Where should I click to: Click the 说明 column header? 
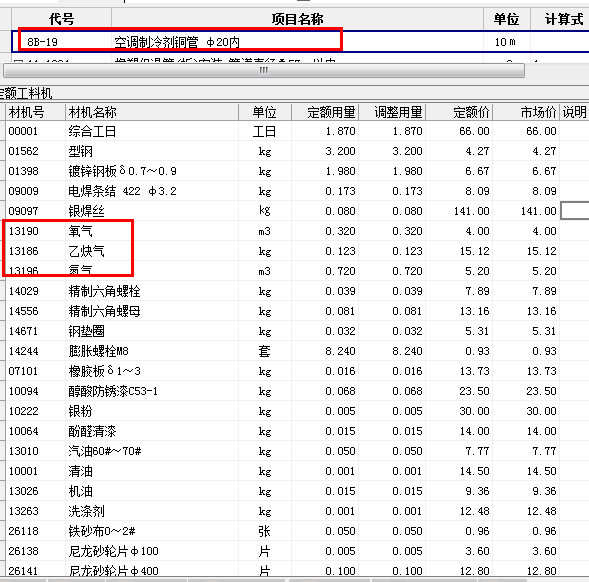[574, 112]
